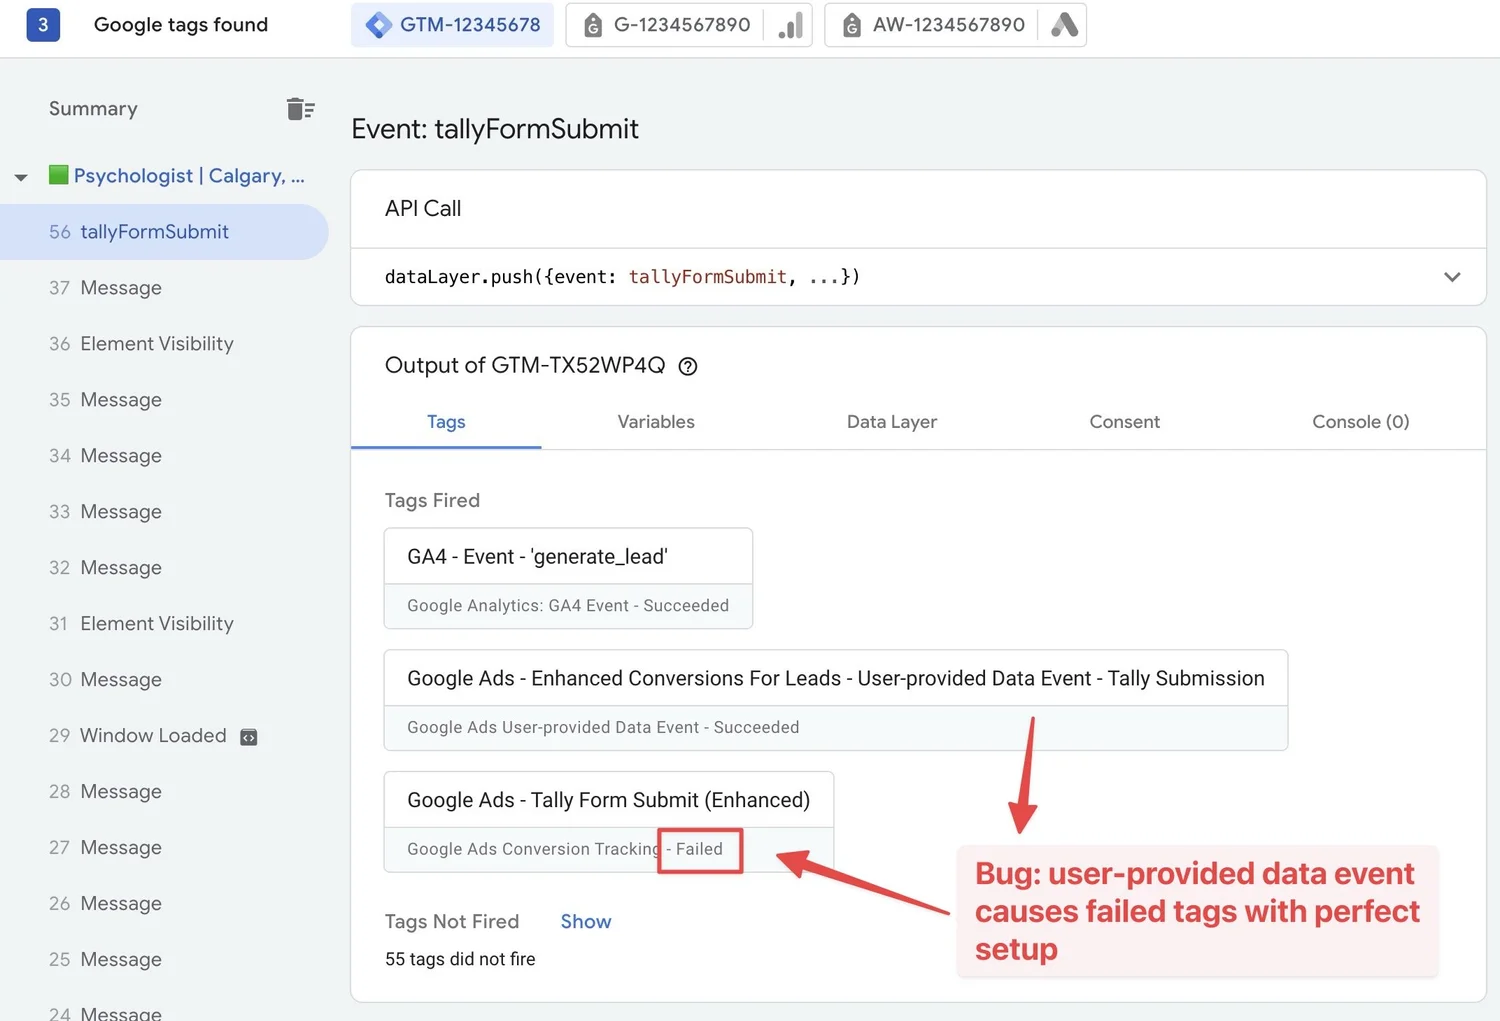Click the GTM container diamond icon
Image resolution: width=1500 pixels, height=1021 pixels.
378,25
